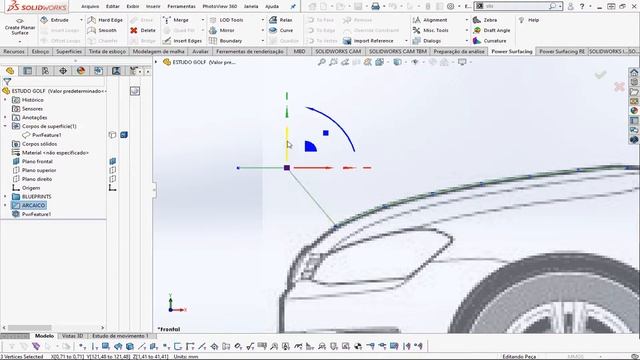Open the LOD Tools dropdown arrow
The width and height of the screenshot is (640, 360).
pos(262,20)
